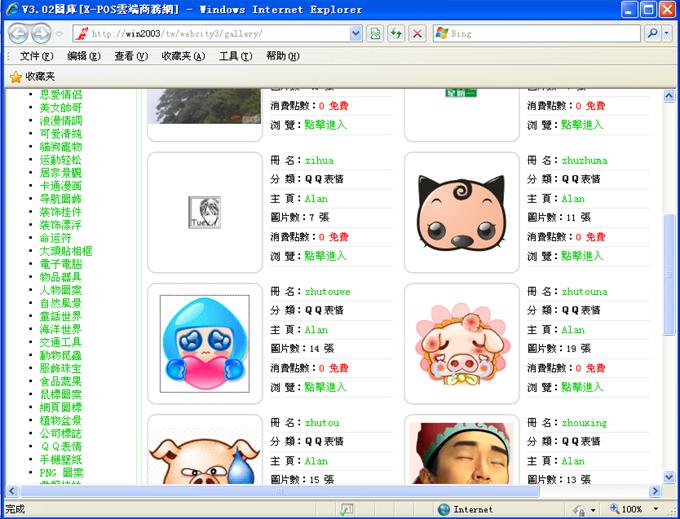Click the Stop loading icon
Screen dimensions: 680x519
tap(417, 33)
